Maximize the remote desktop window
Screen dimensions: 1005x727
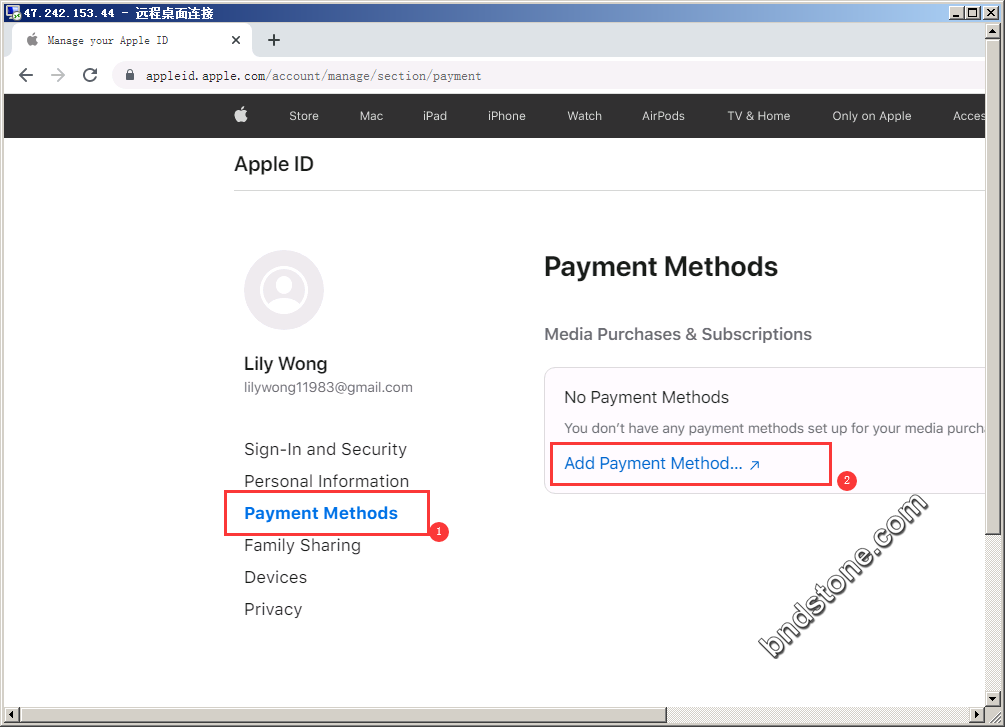coord(972,12)
